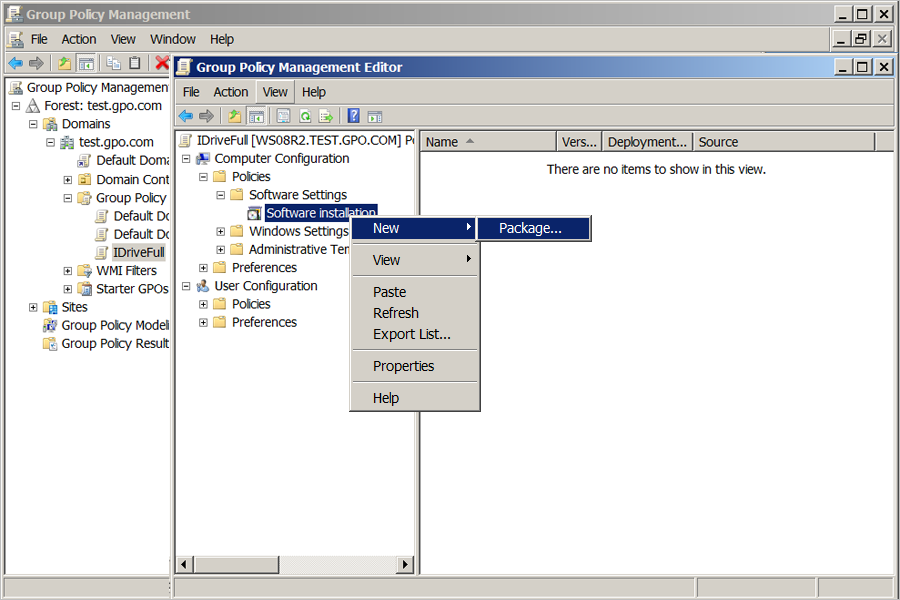This screenshot has width=900, height=600.
Task: Choose Refresh in the context menu
Action: coord(414,313)
